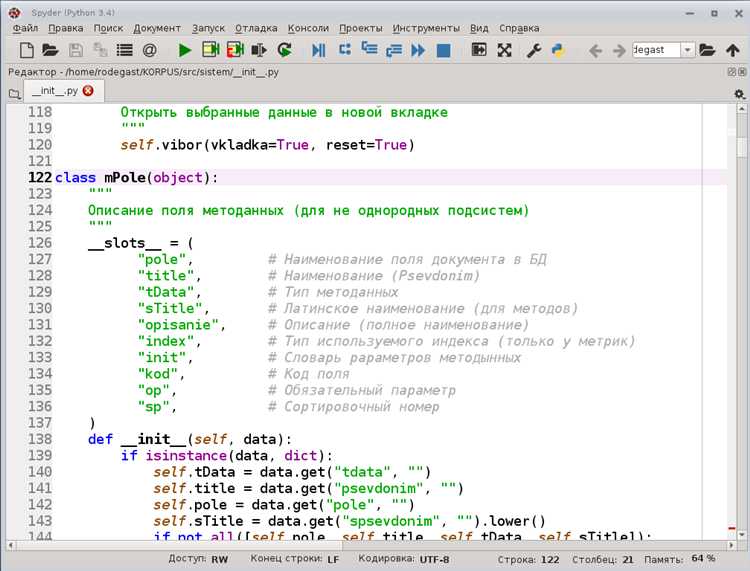Click the class mPole definition line
The height and width of the screenshot is (571, 750).
click(136, 177)
